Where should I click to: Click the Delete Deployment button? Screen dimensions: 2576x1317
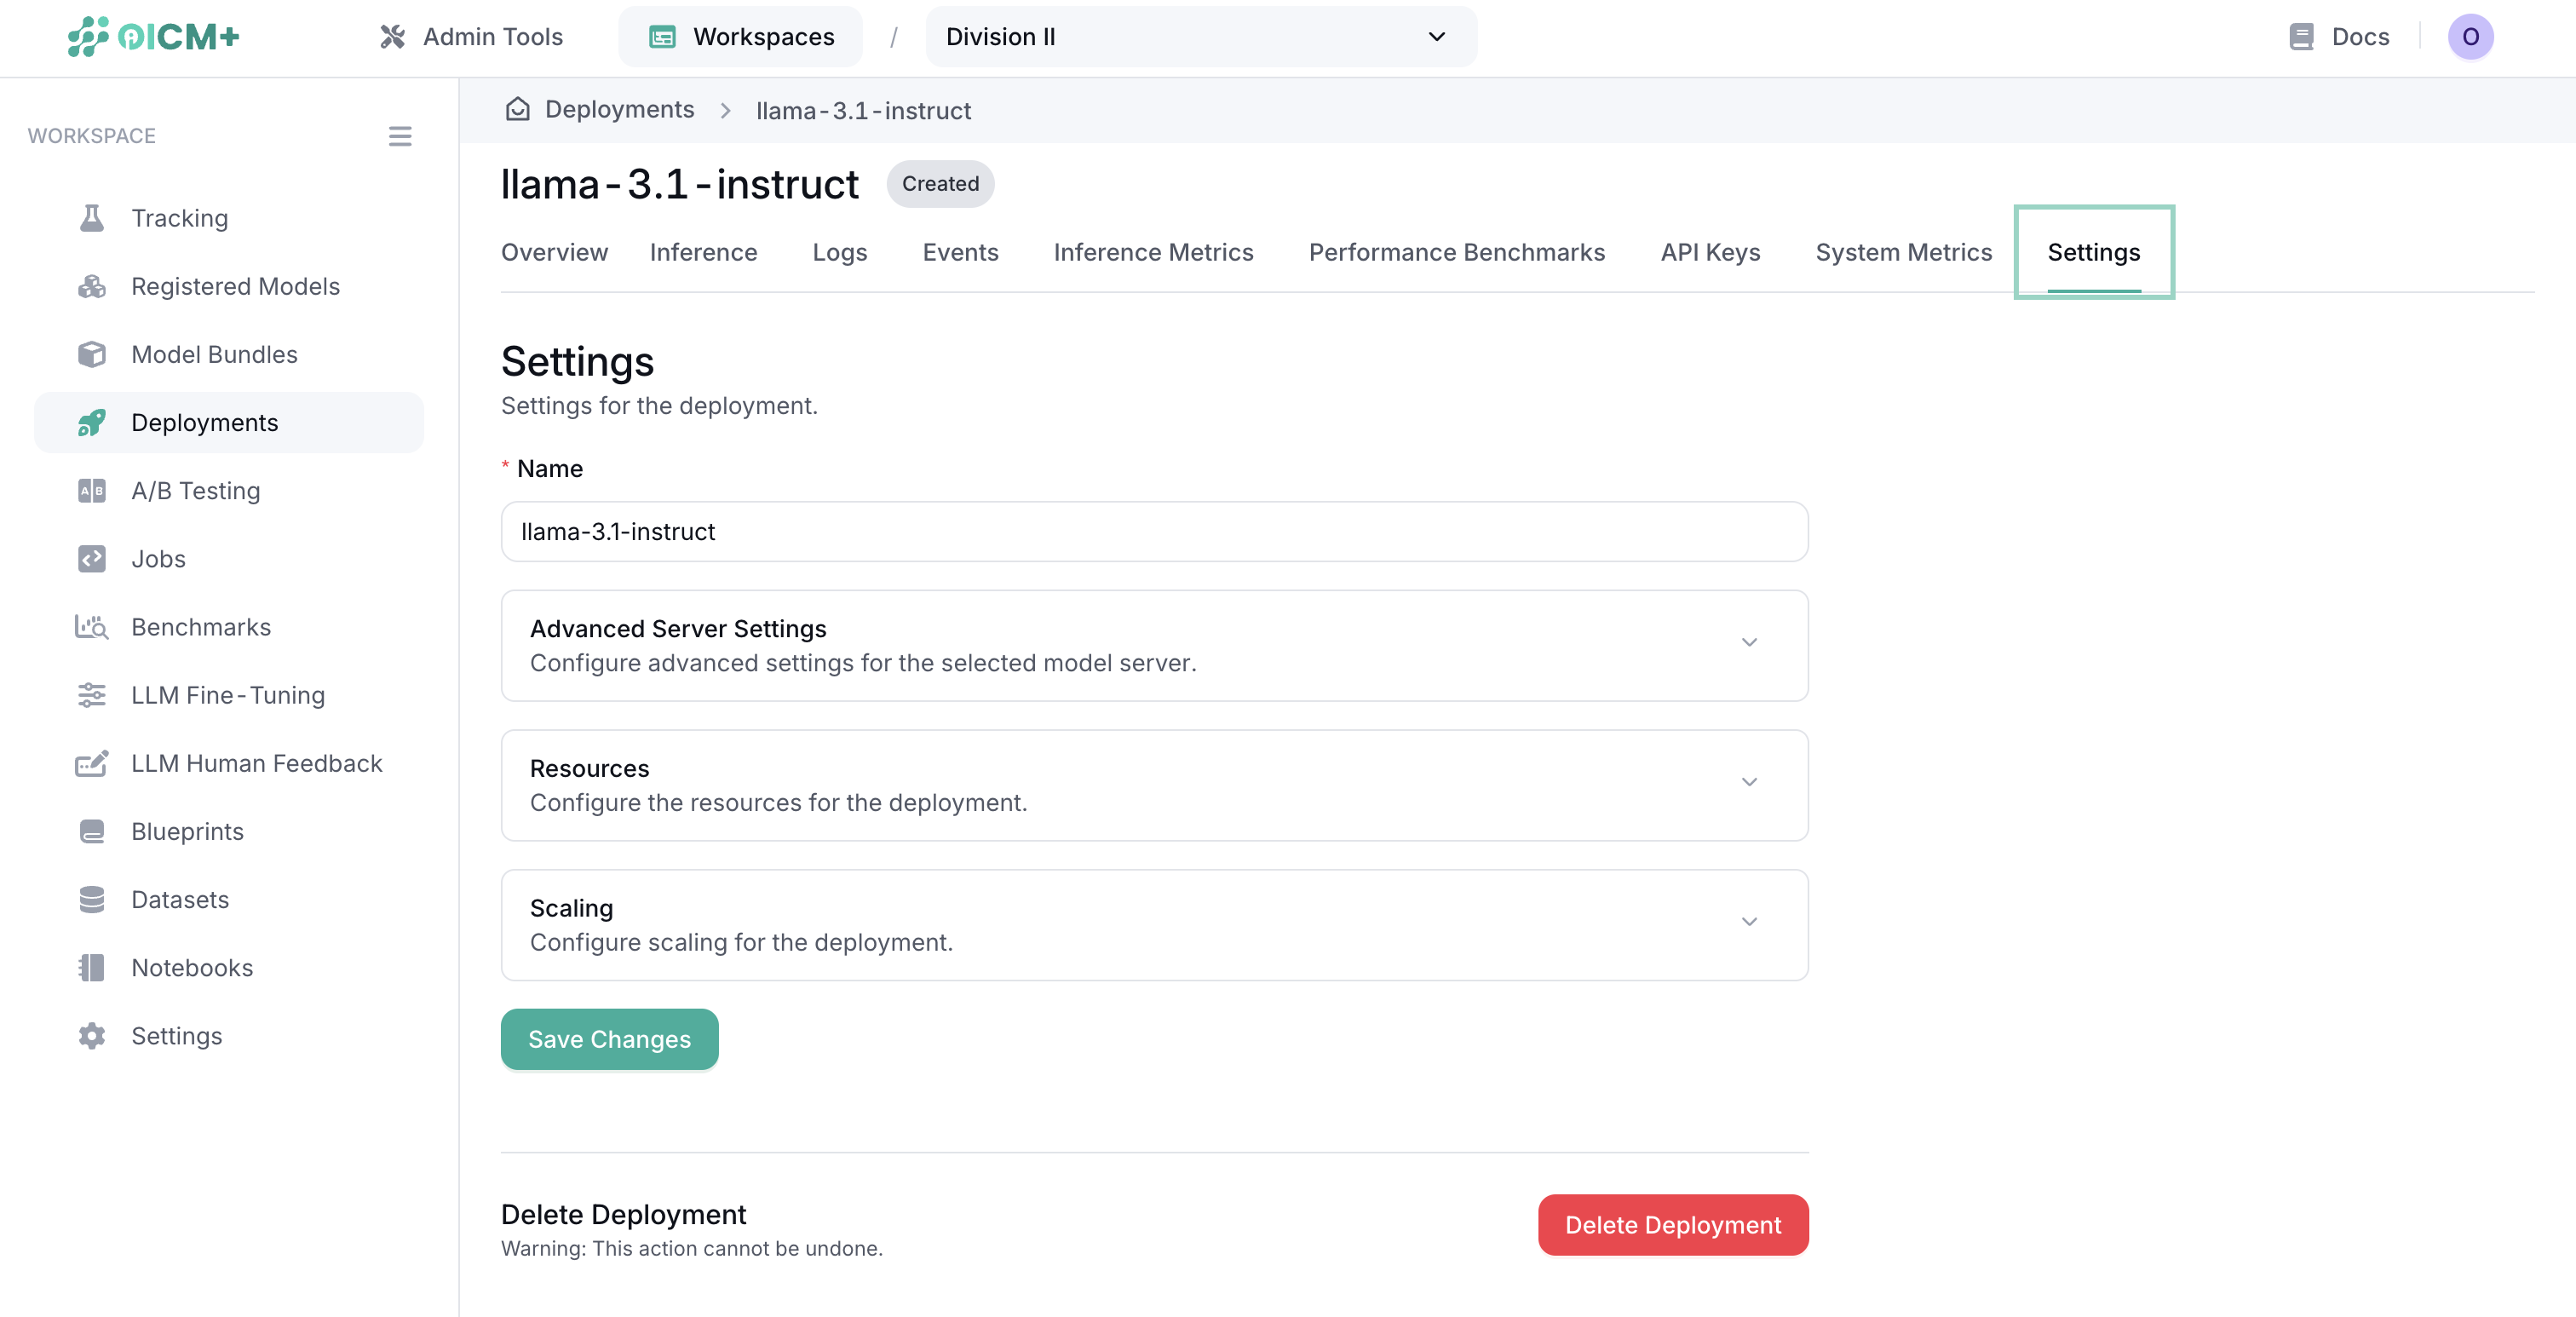point(1672,1224)
